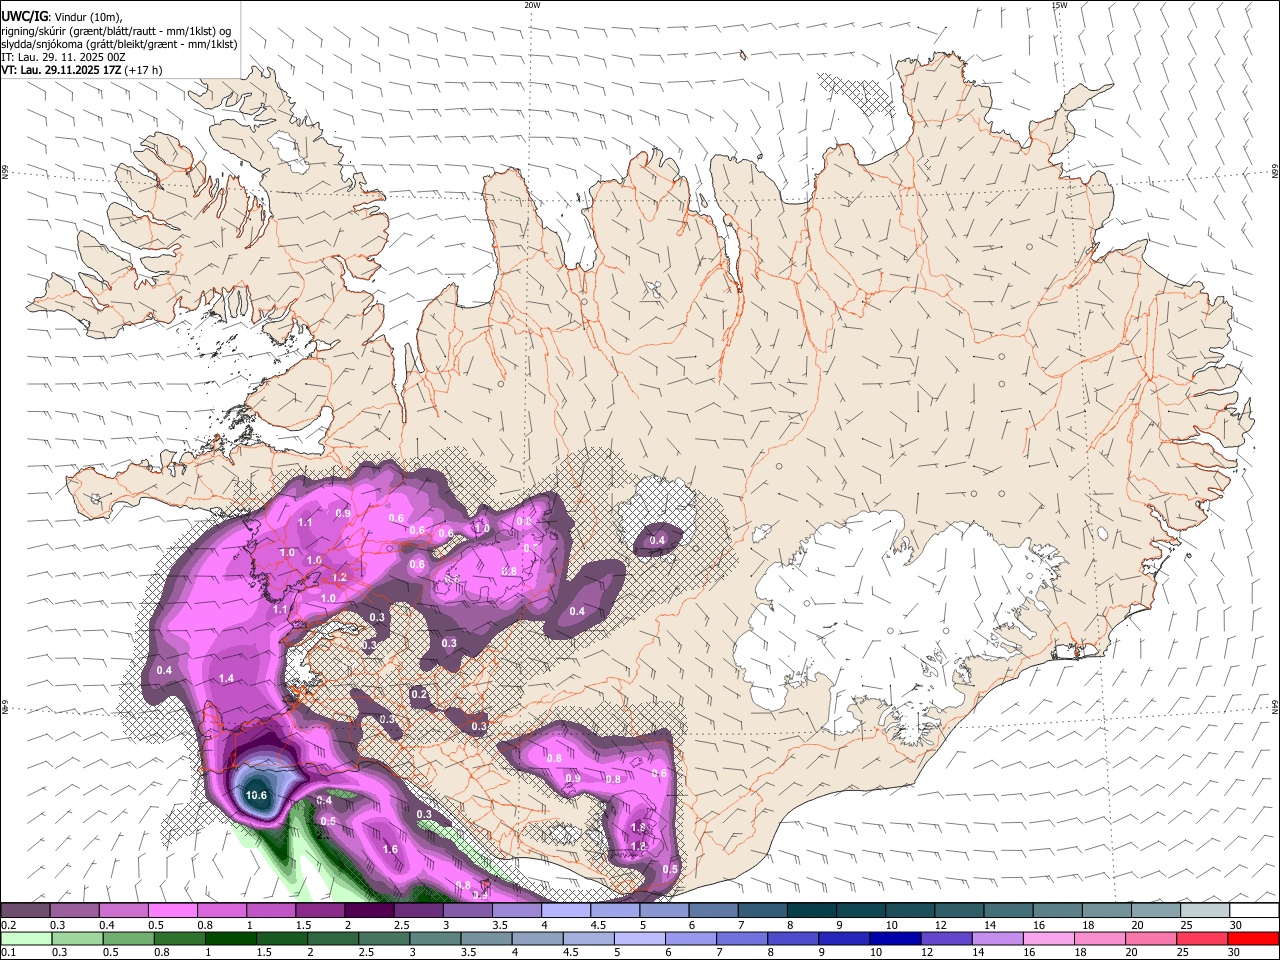The image size is (1280, 960).
Task: Select the 1.2 precipitation value on the map
Action: 339,577
